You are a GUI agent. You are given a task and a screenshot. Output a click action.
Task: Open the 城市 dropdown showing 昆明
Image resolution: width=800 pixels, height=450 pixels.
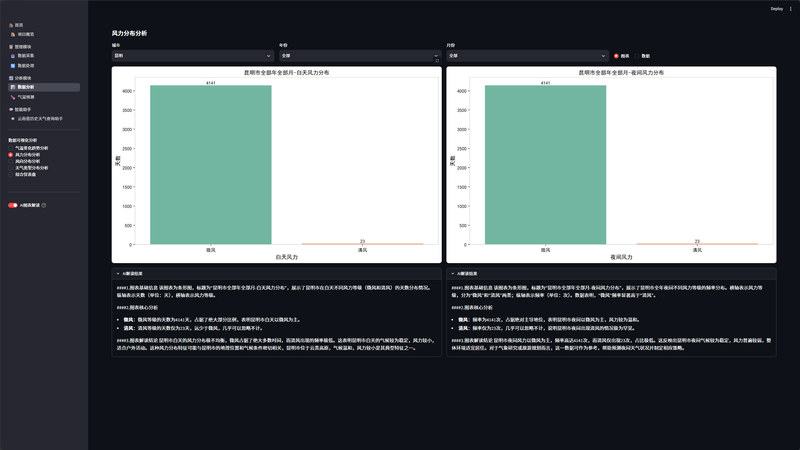click(x=192, y=56)
